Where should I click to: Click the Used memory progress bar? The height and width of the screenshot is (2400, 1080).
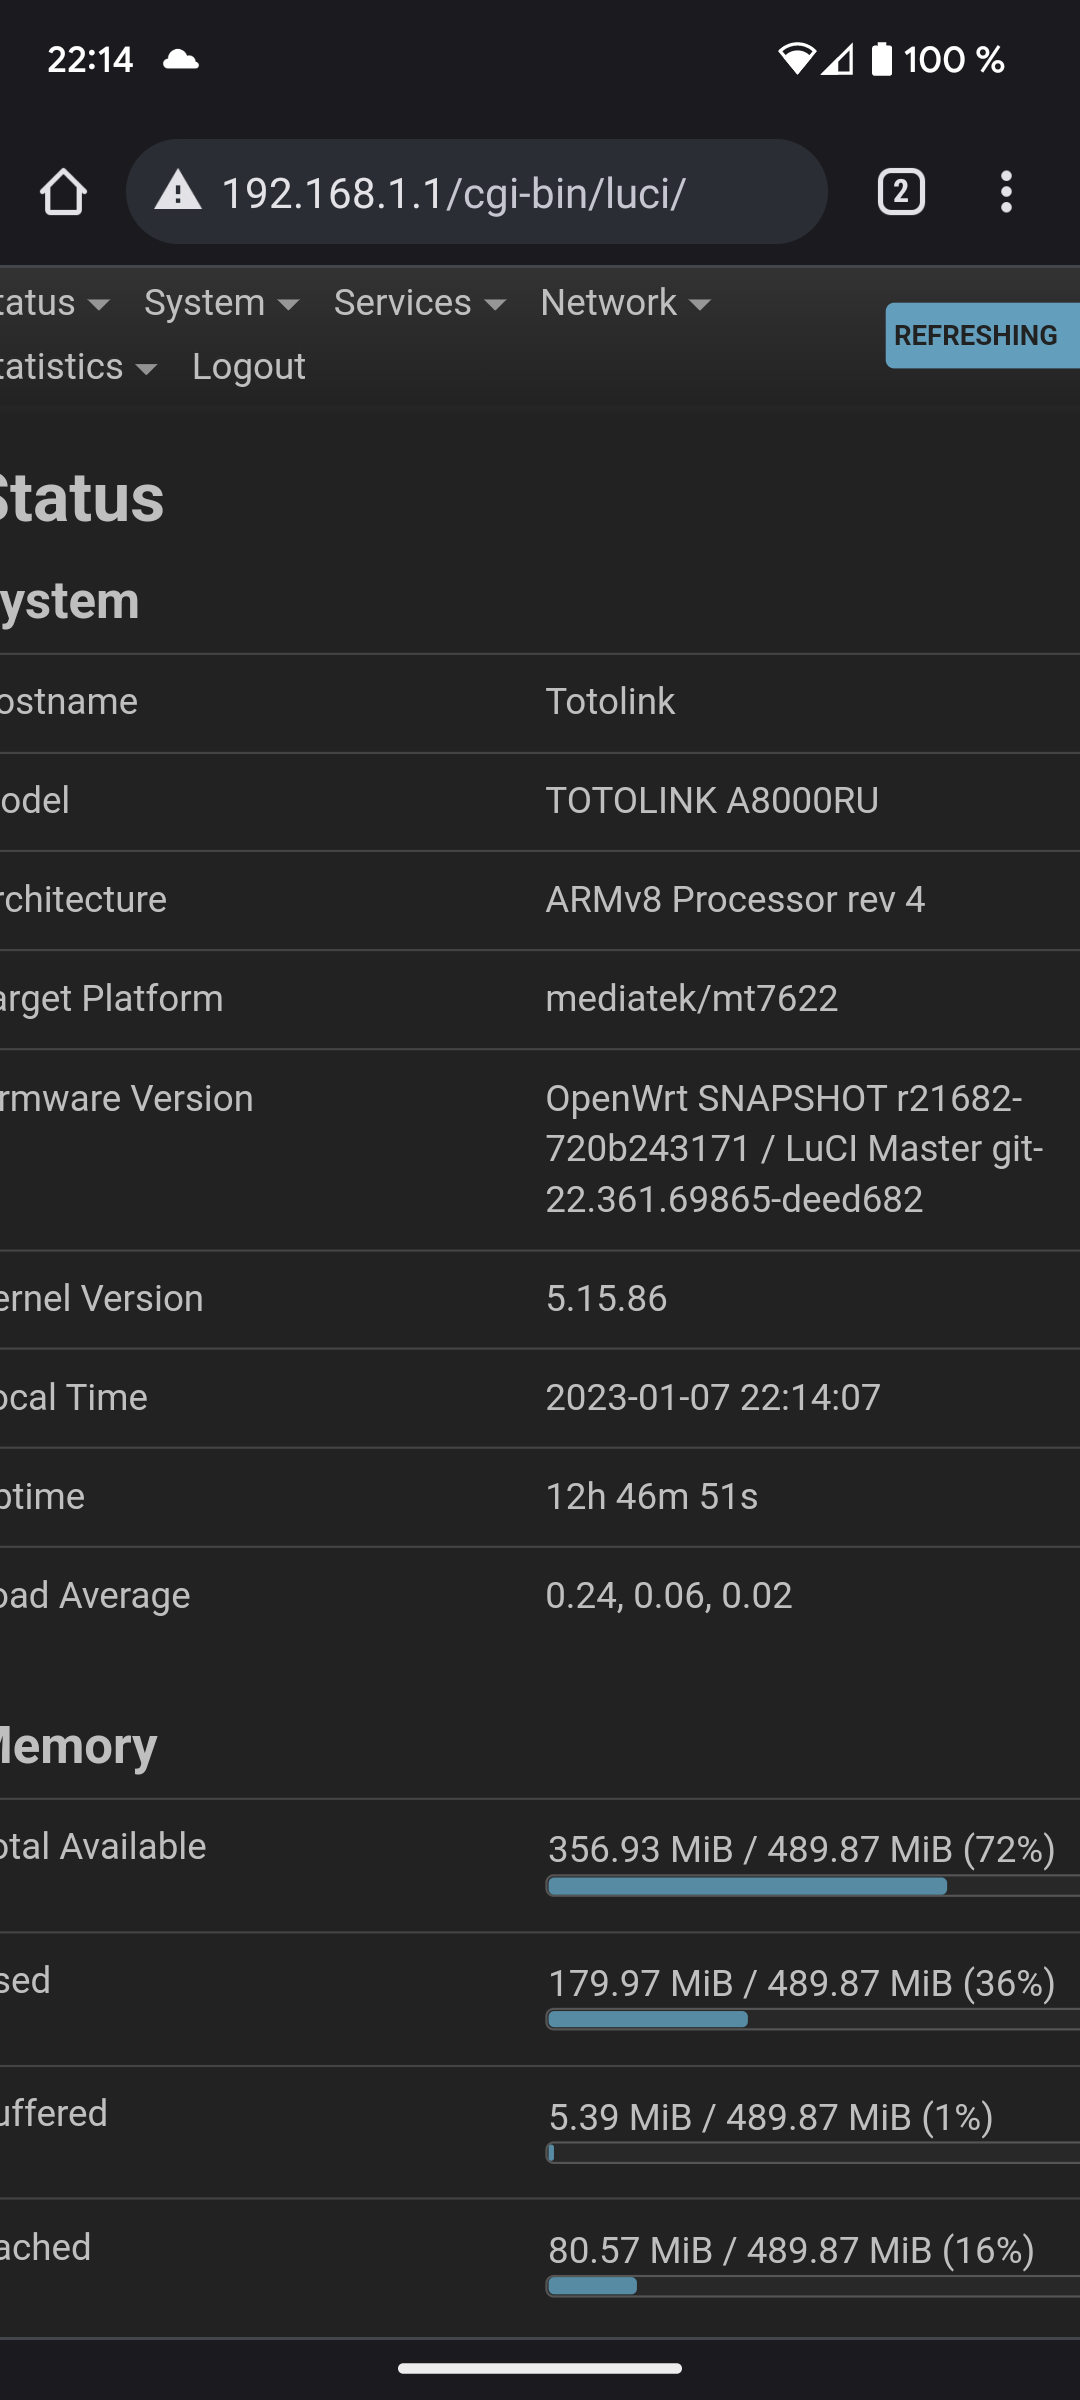pyautogui.click(x=812, y=2019)
